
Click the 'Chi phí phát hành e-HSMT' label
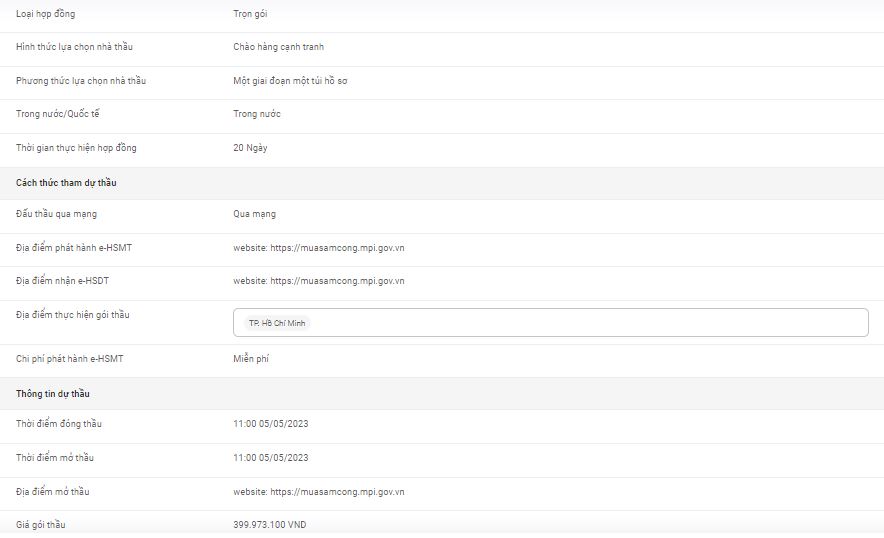69,359
